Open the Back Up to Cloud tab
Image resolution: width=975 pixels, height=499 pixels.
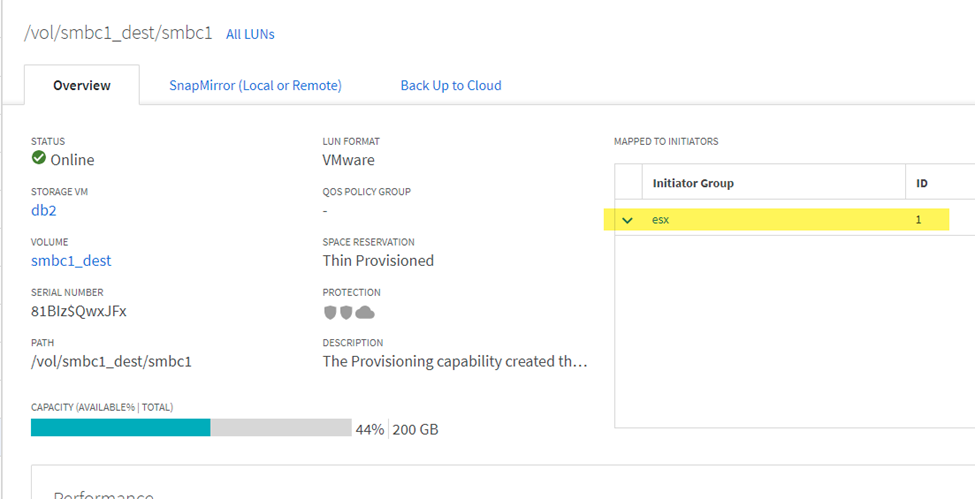click(x=451, y=86)
